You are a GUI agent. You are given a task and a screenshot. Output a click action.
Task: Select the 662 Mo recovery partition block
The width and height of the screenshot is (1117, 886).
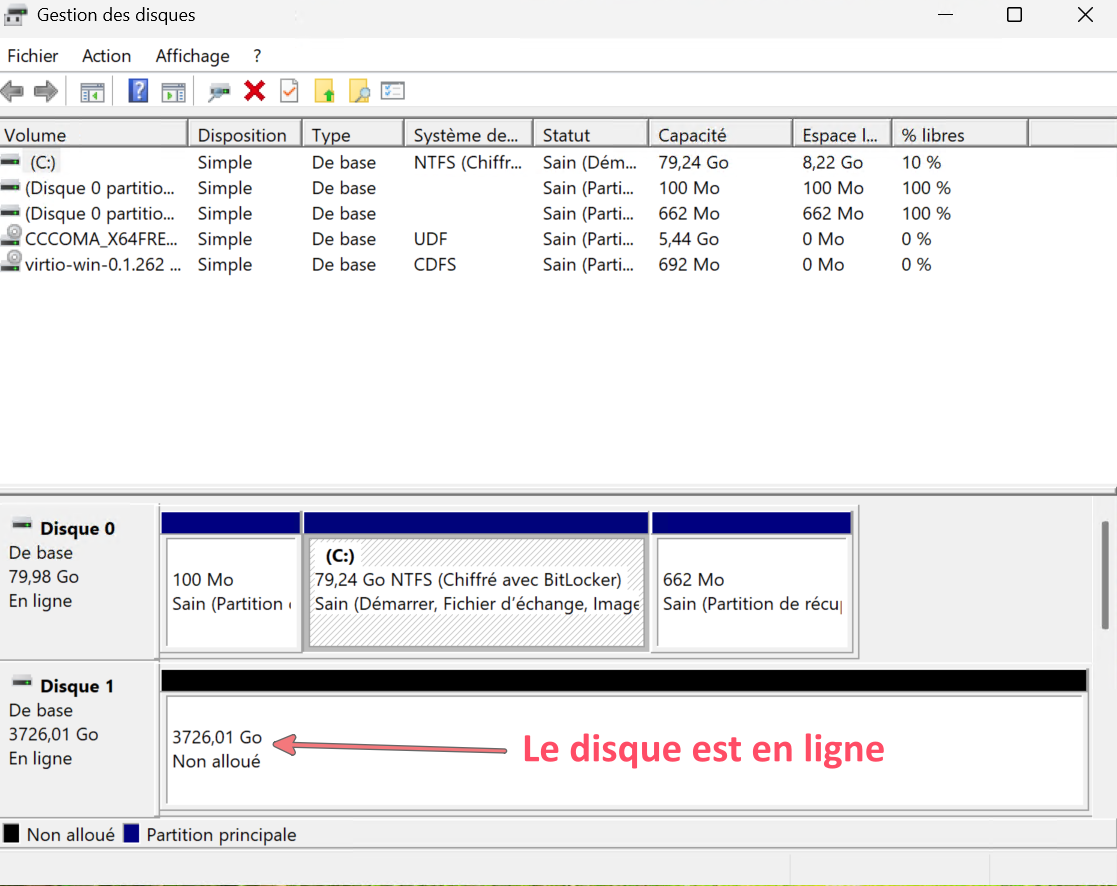point(750,592)
